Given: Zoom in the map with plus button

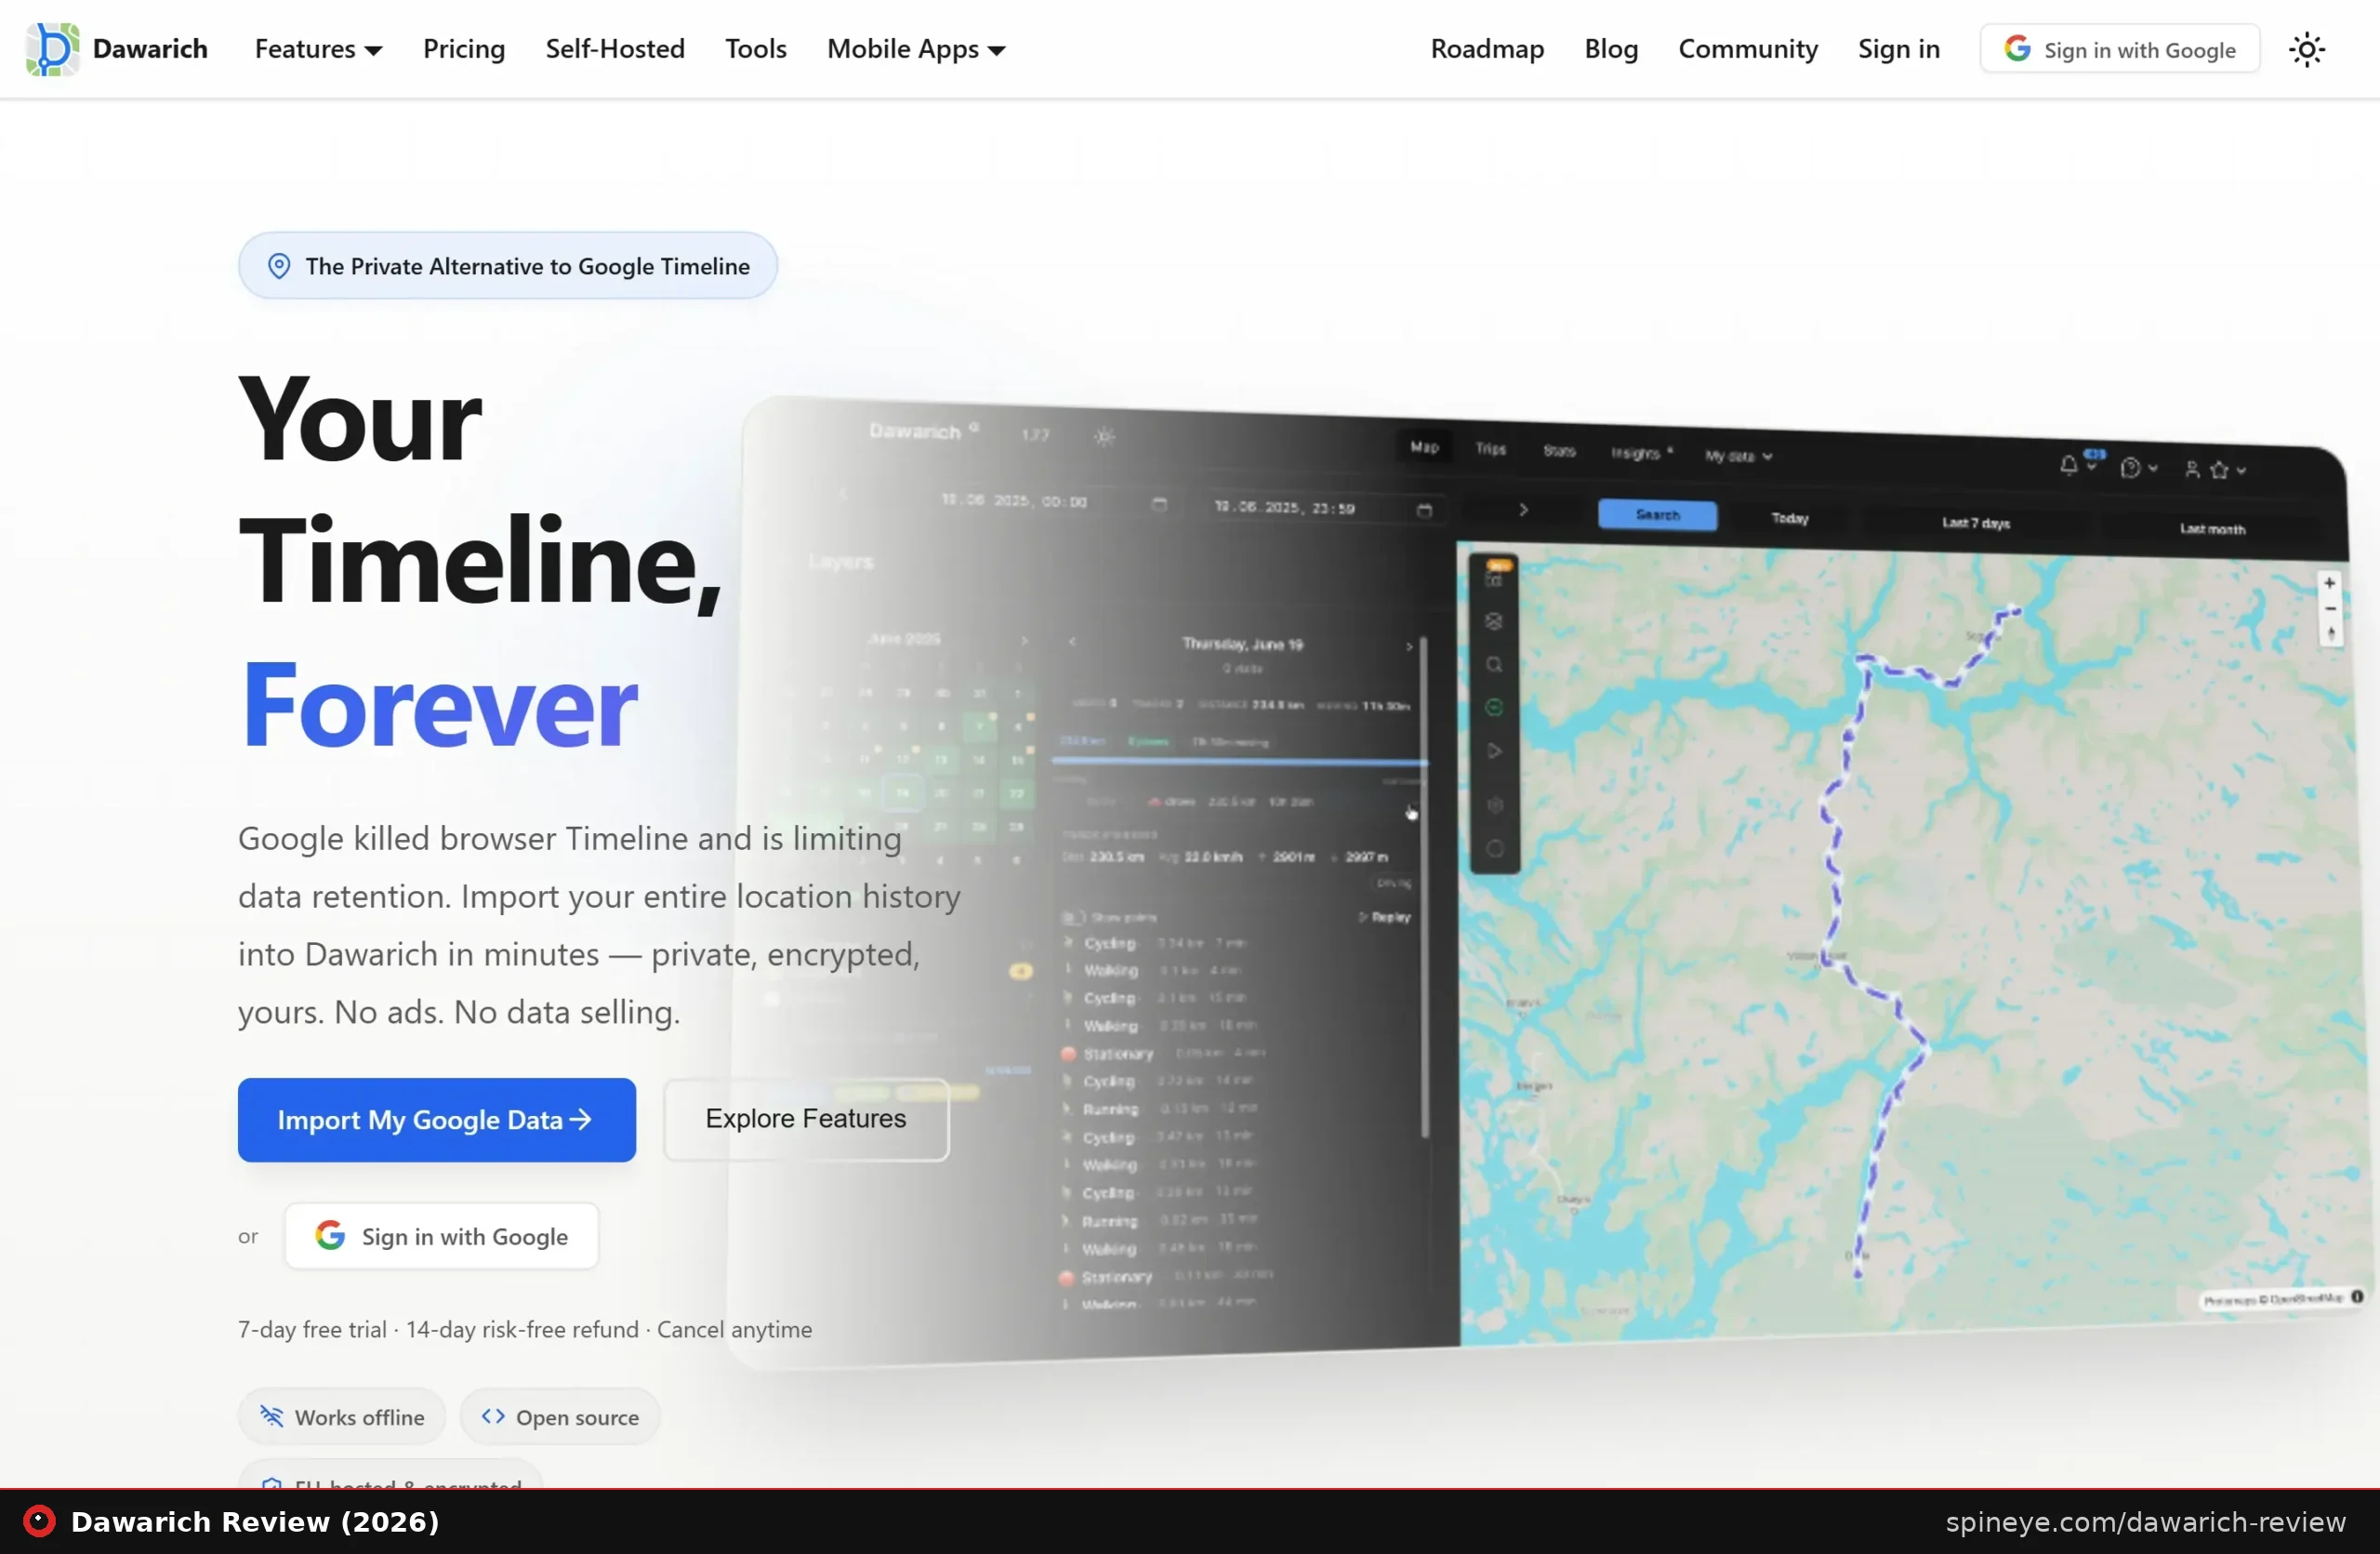Looking at the screenshot, I should point(2329,583).
